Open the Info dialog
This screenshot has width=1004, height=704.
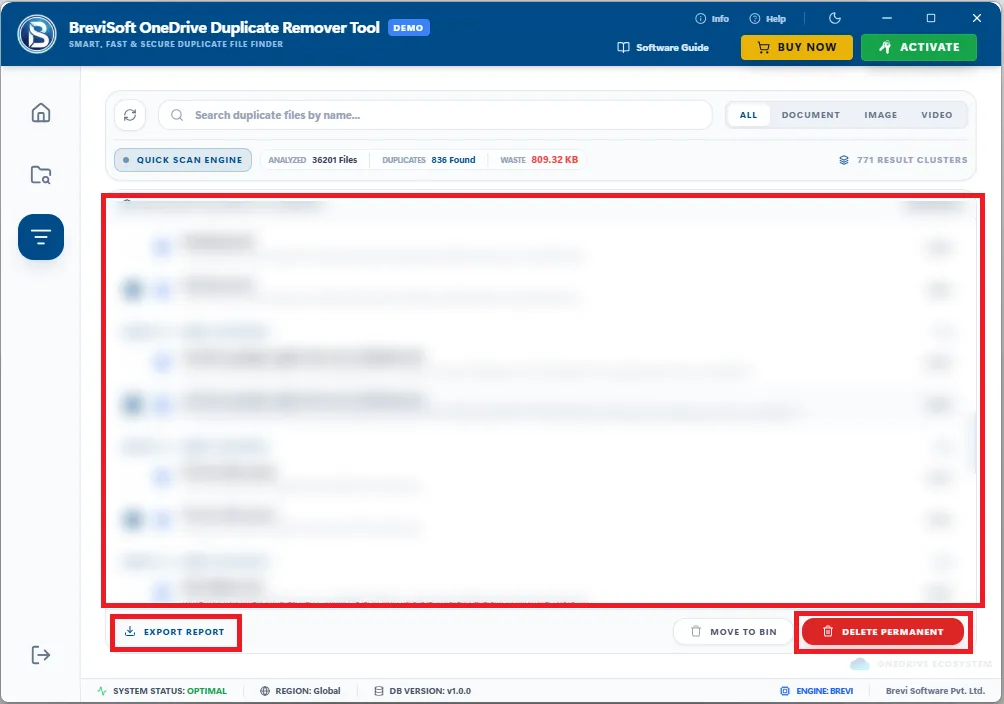coord(712,19)
